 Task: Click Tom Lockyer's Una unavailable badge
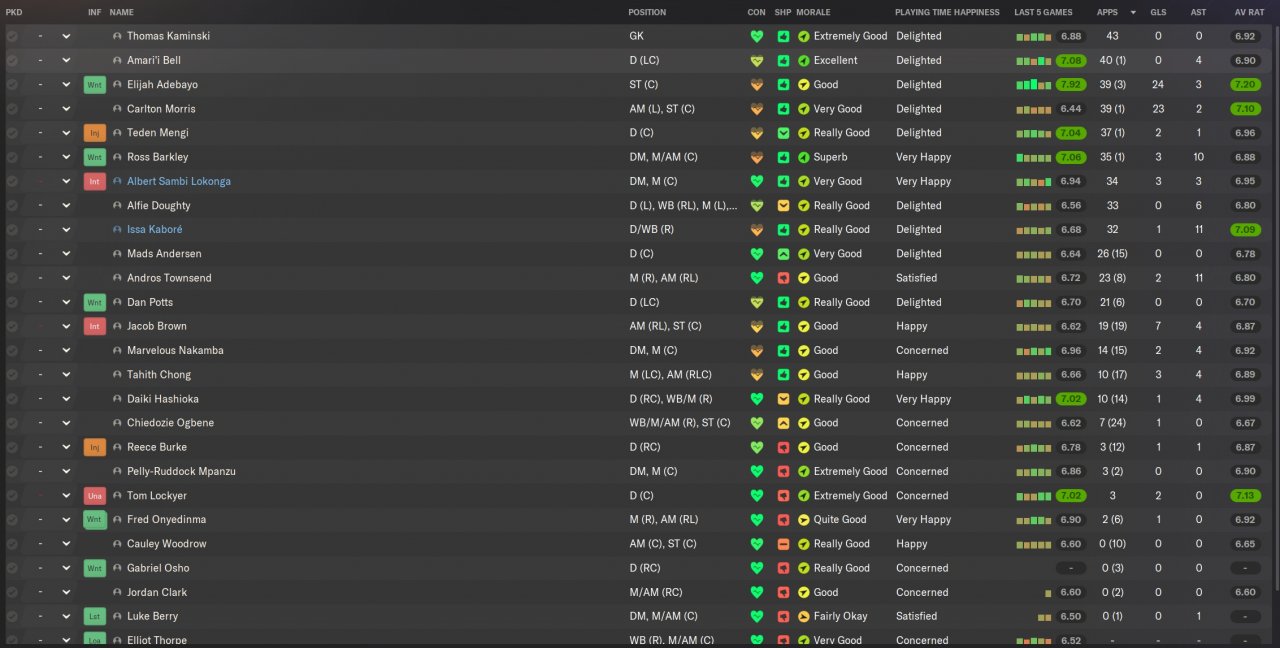95,496
